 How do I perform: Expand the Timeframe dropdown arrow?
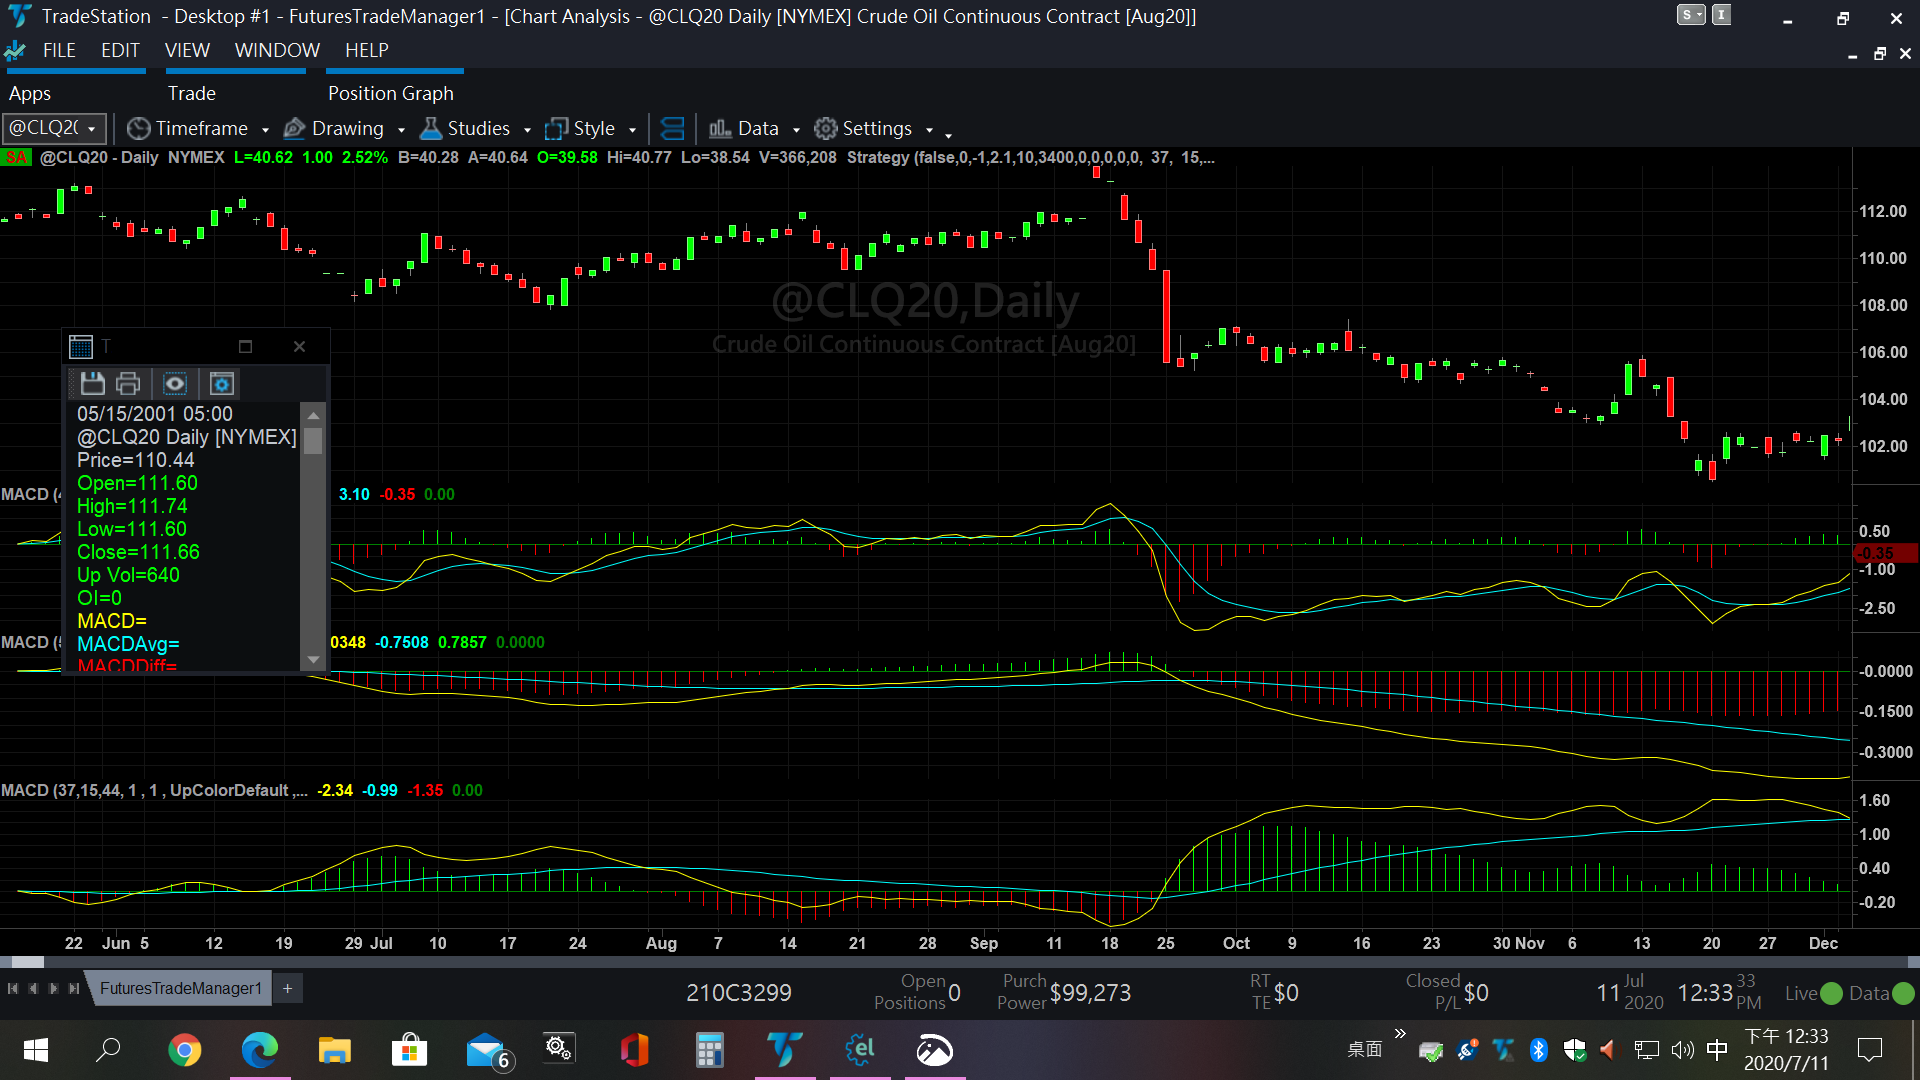(x=265, y=129)
